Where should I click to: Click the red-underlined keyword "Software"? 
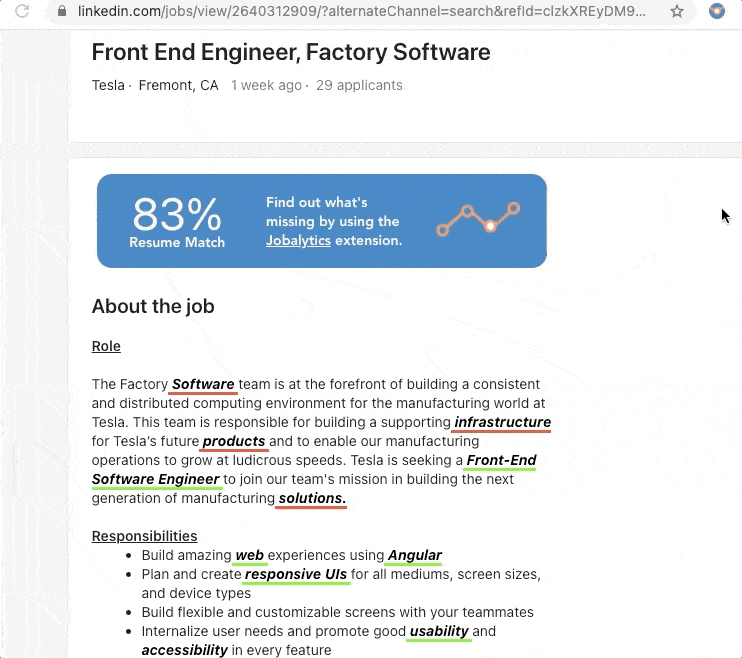point(203,384)
